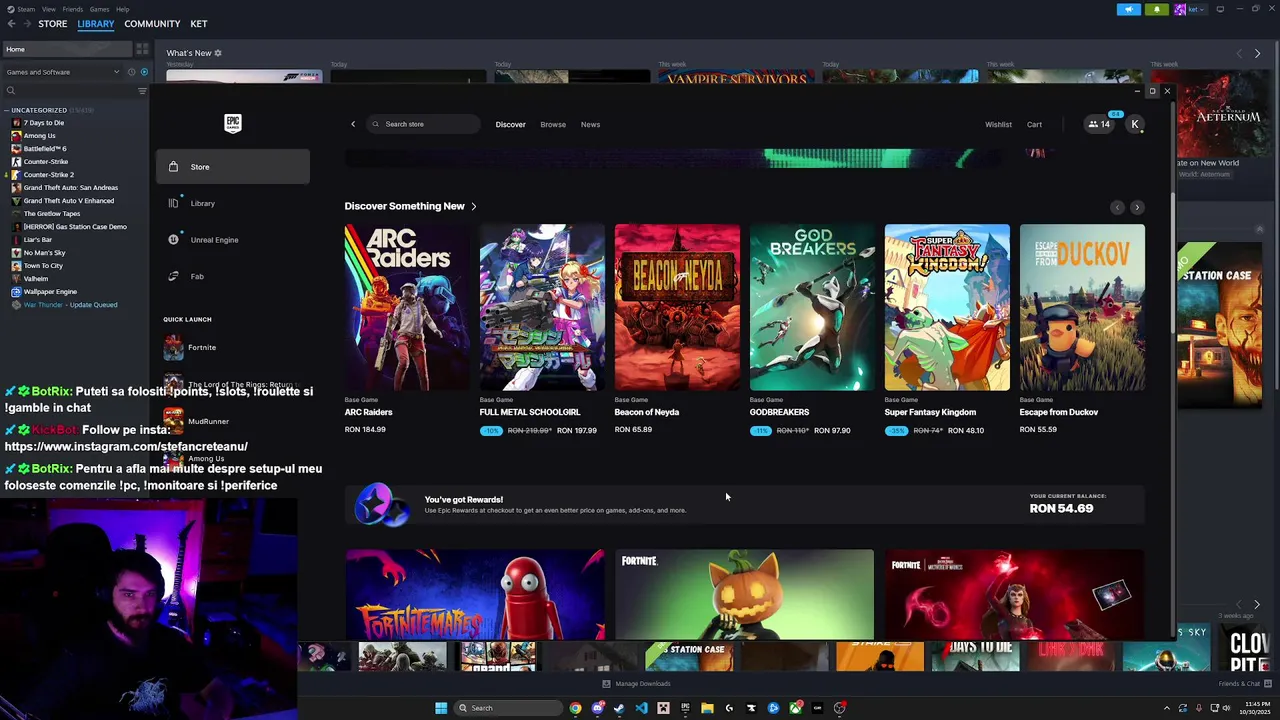Show next Discover Something New games
The image size is (1280, 720).
1137,207
